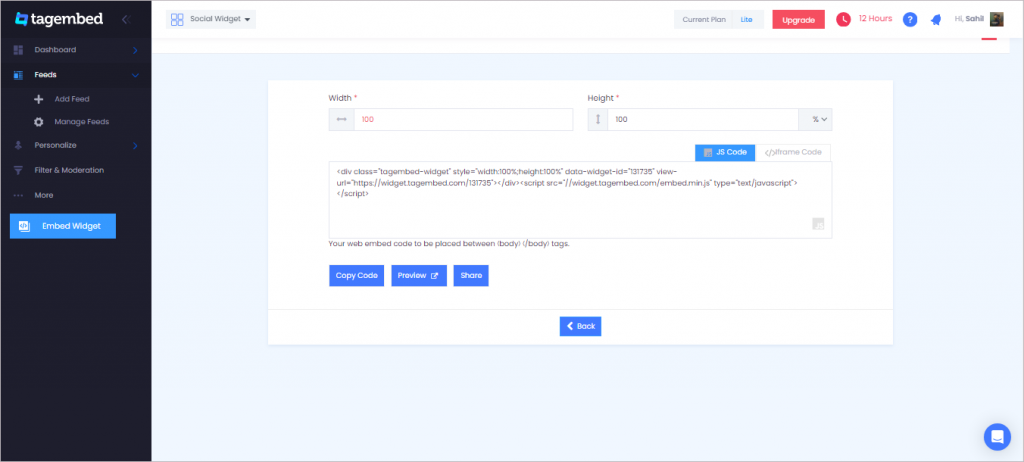Screen dimensions: 1024x462
Task: Open the % unit dropdown
Action: point(816,120)
